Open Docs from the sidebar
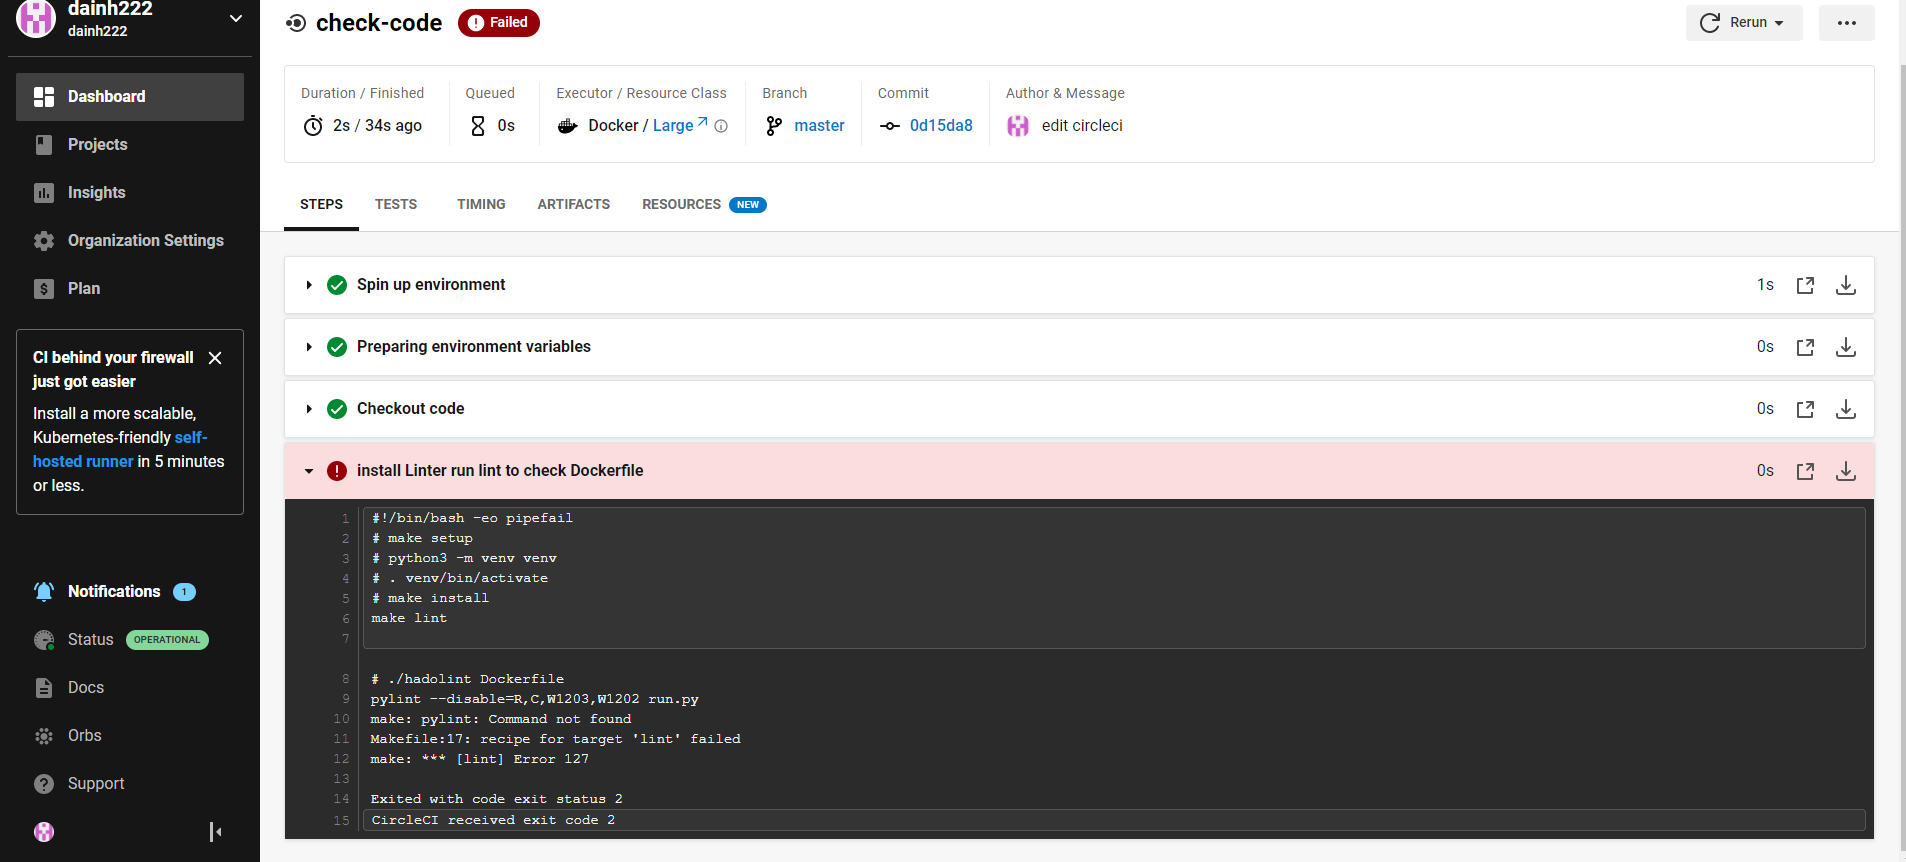Viewport: 1906px width, 862px height. click(x=86, y=688)
